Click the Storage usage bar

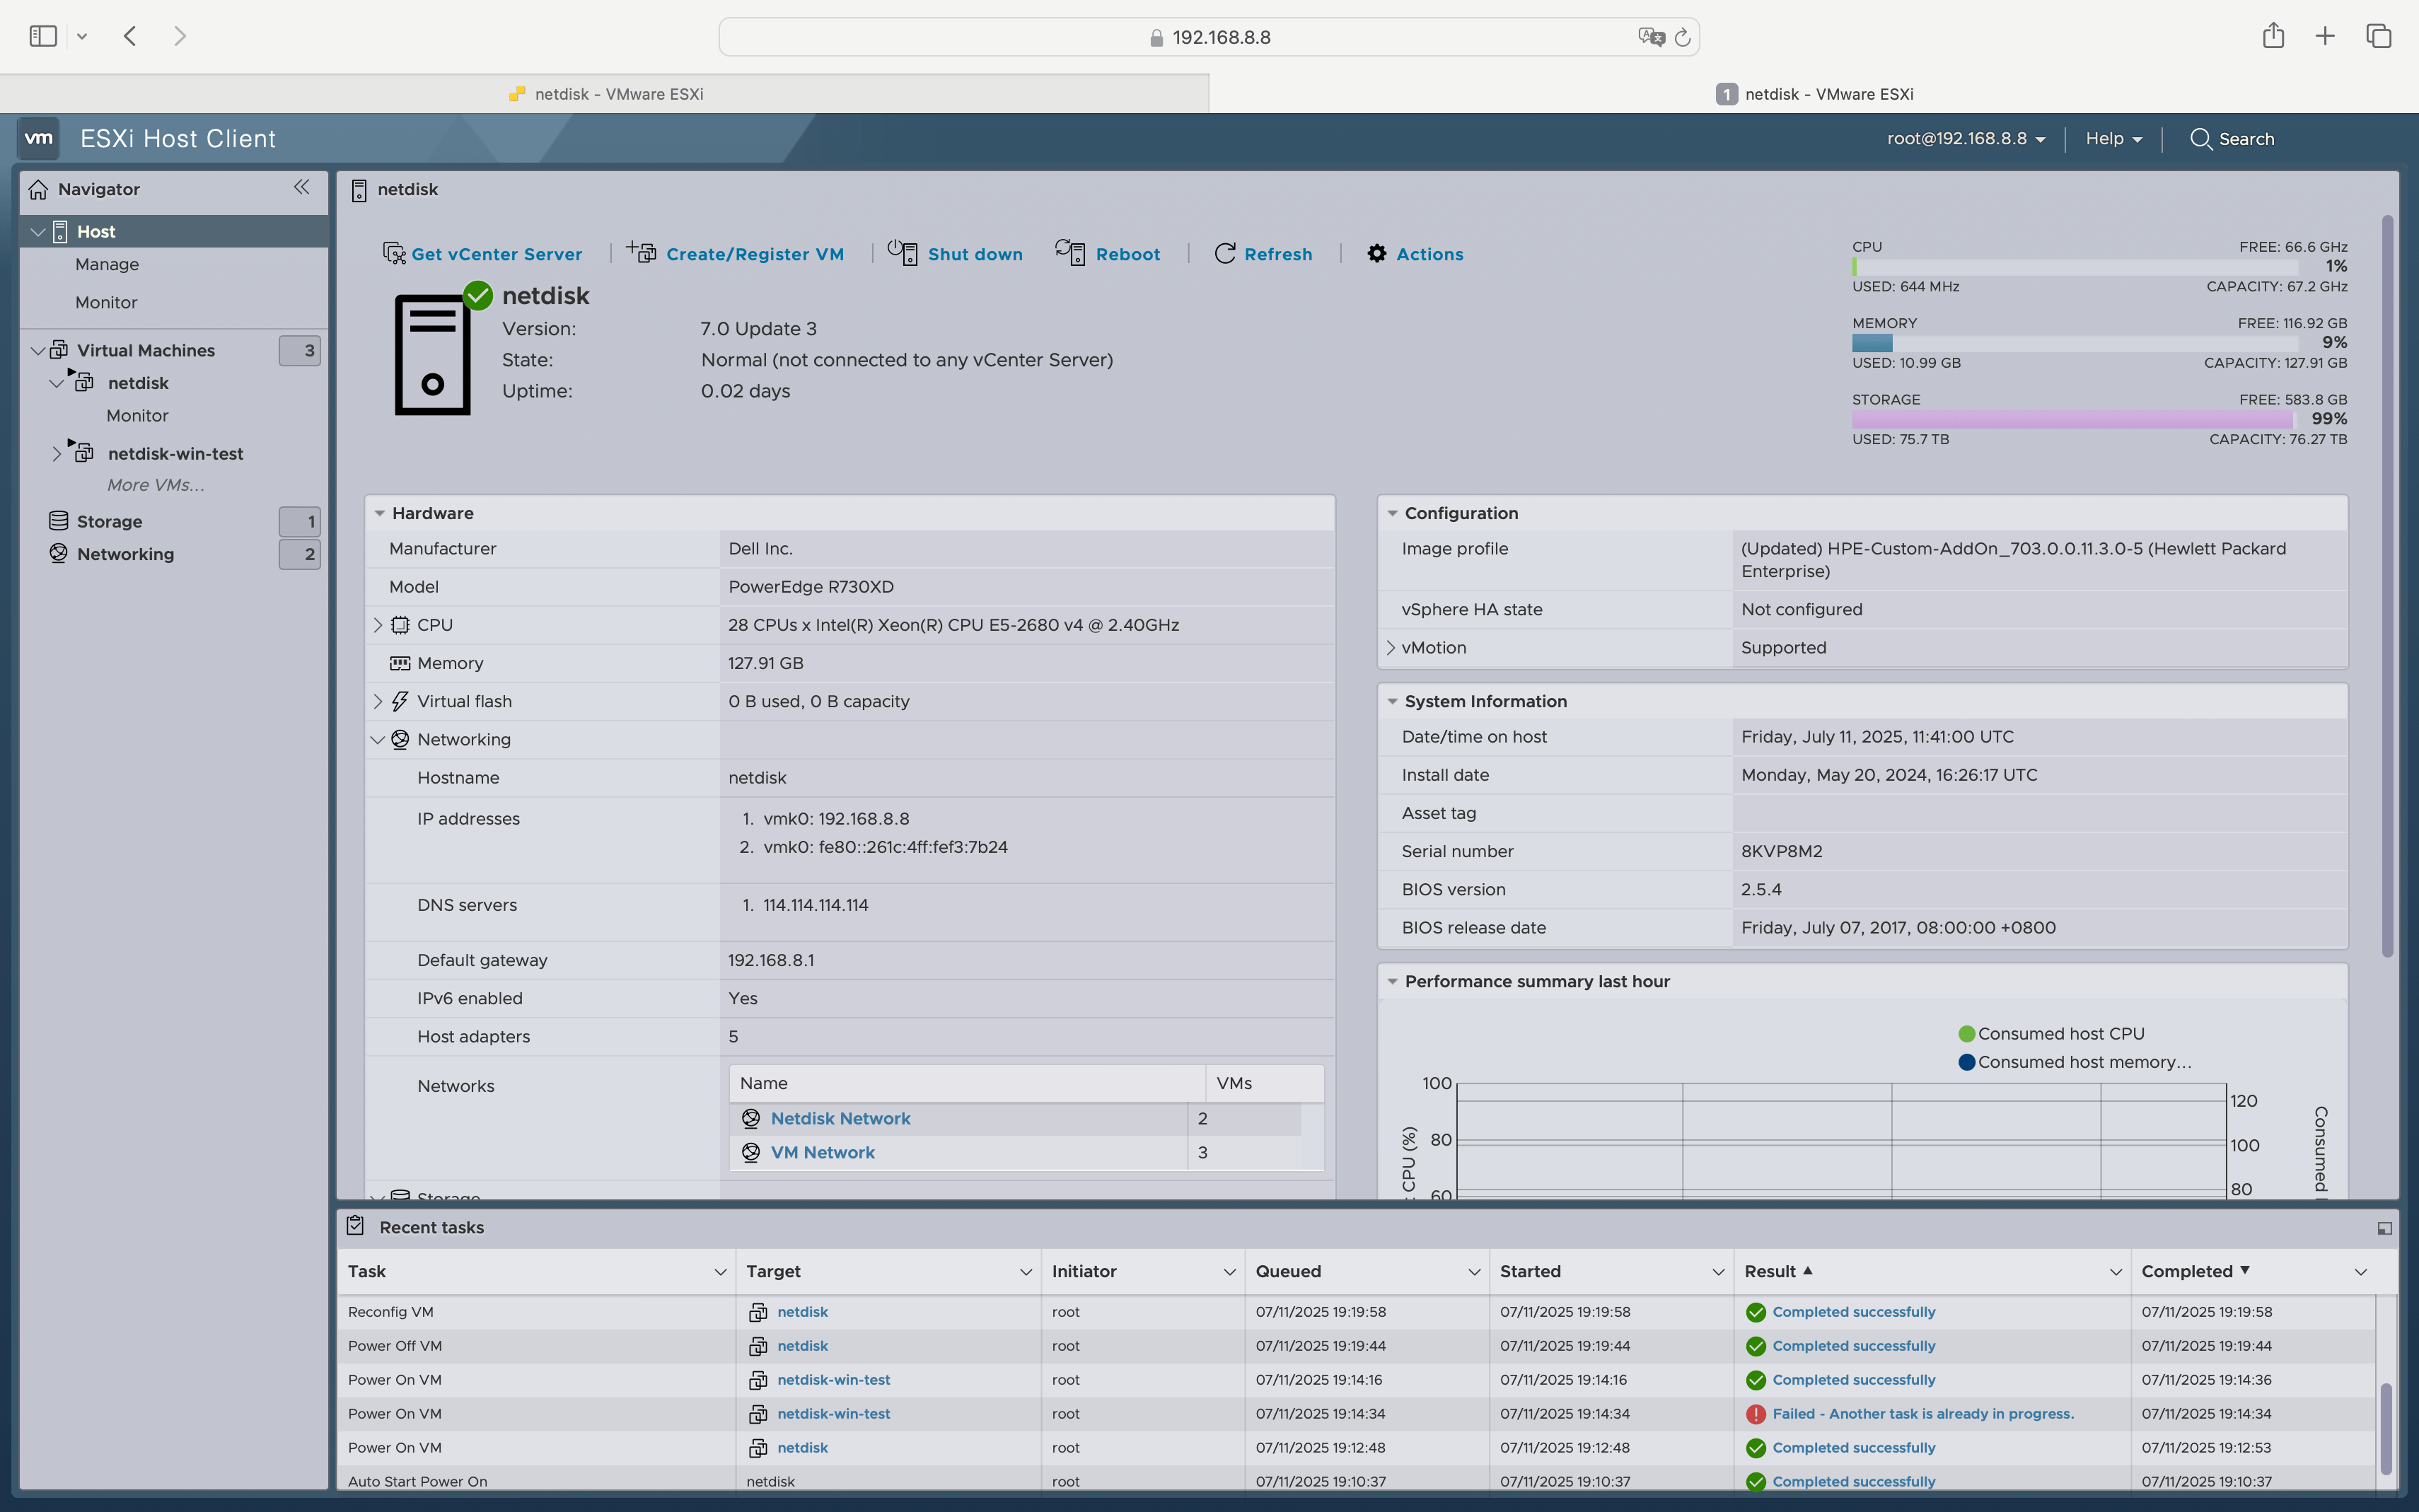(x=2074, y=419)
